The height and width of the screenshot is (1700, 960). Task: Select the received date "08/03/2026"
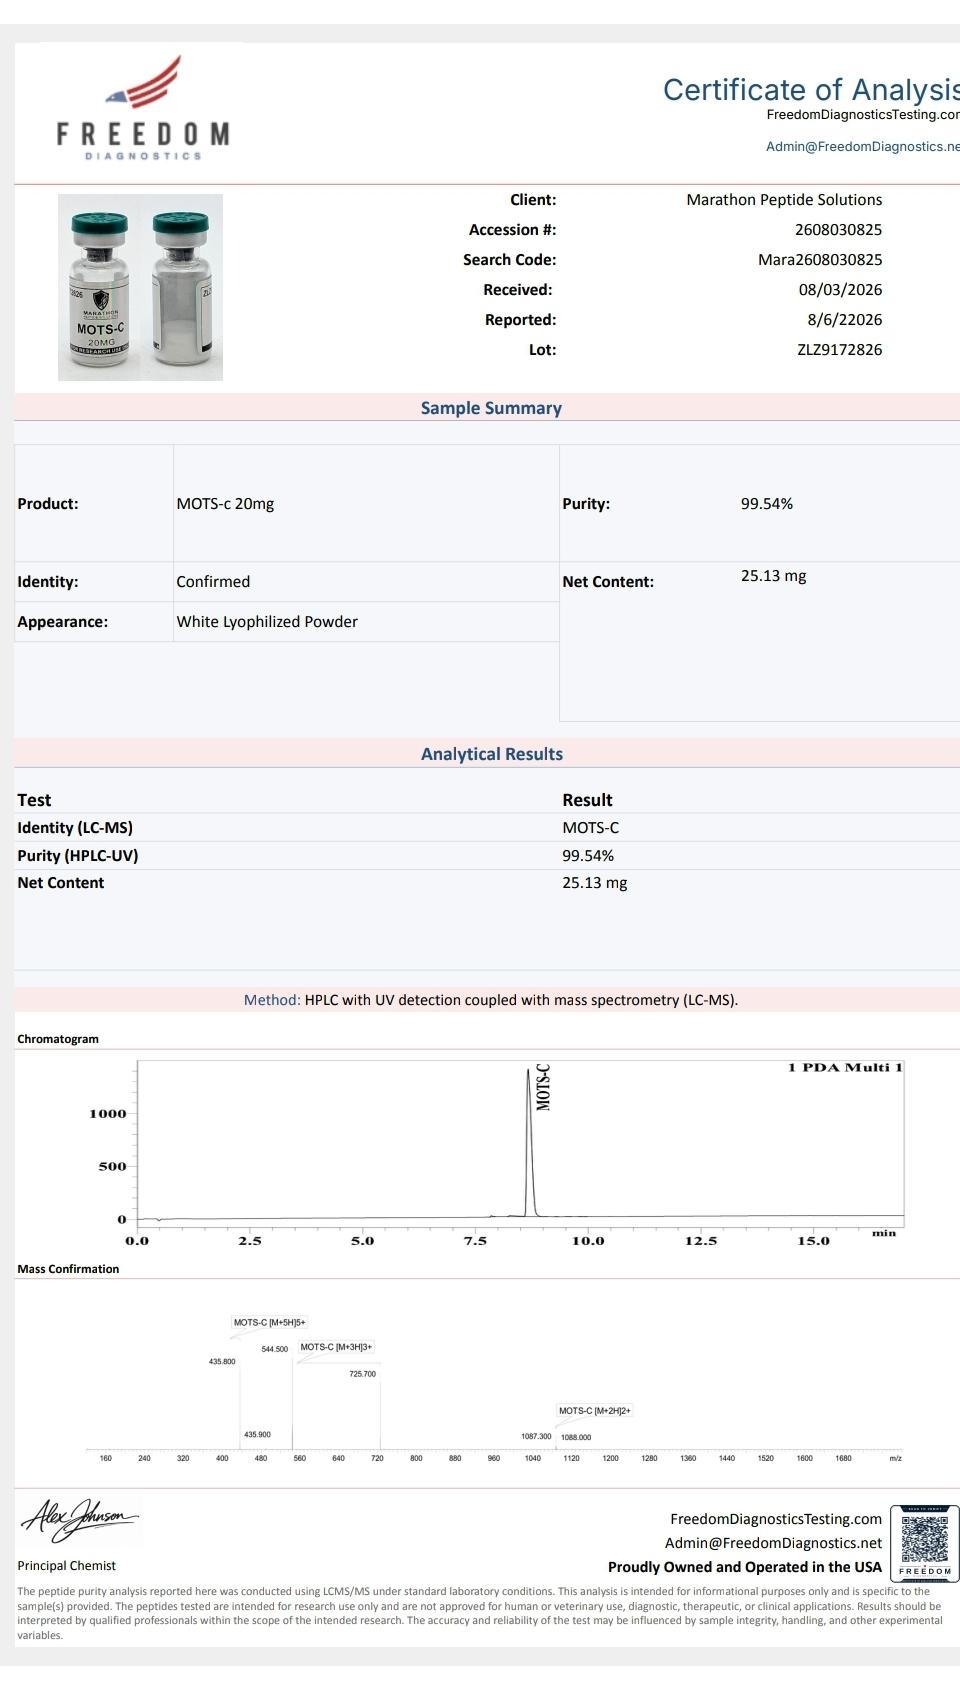[840, 290]
